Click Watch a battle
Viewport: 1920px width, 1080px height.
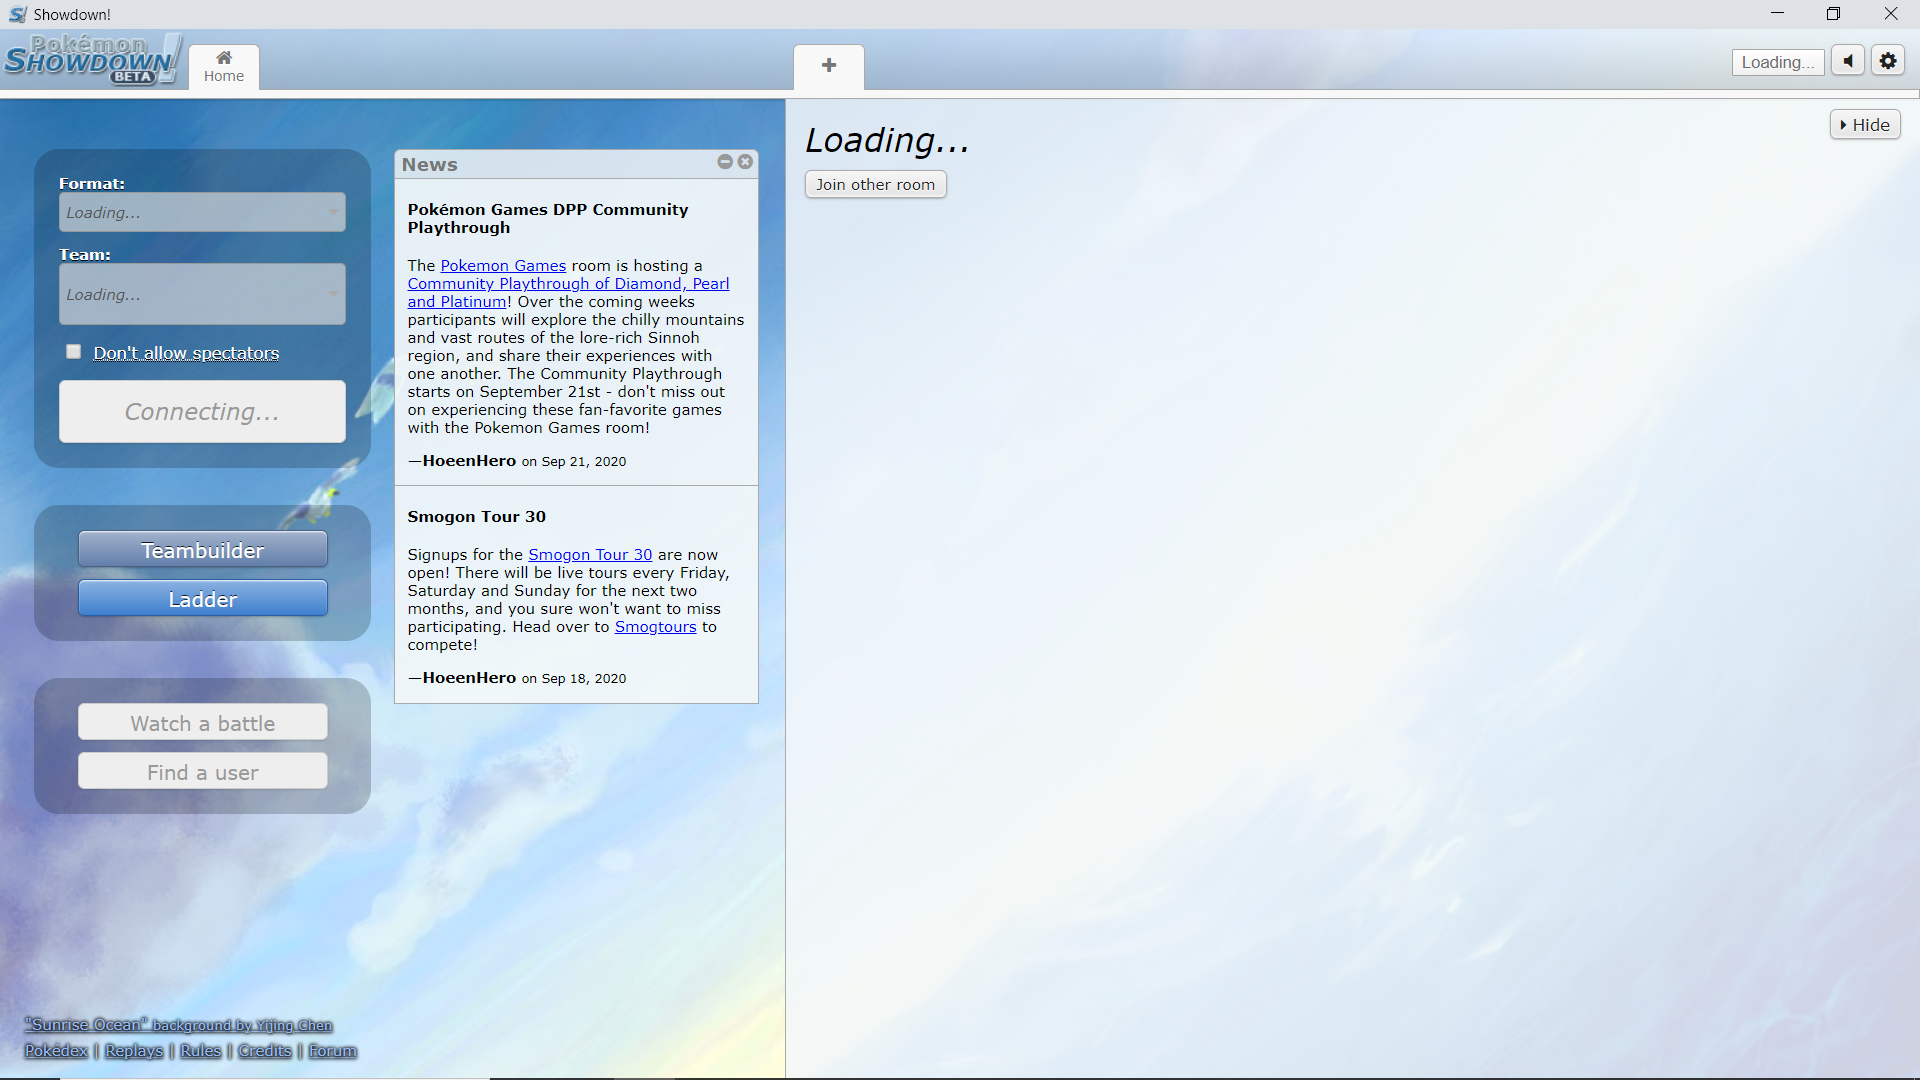point(203,724)
